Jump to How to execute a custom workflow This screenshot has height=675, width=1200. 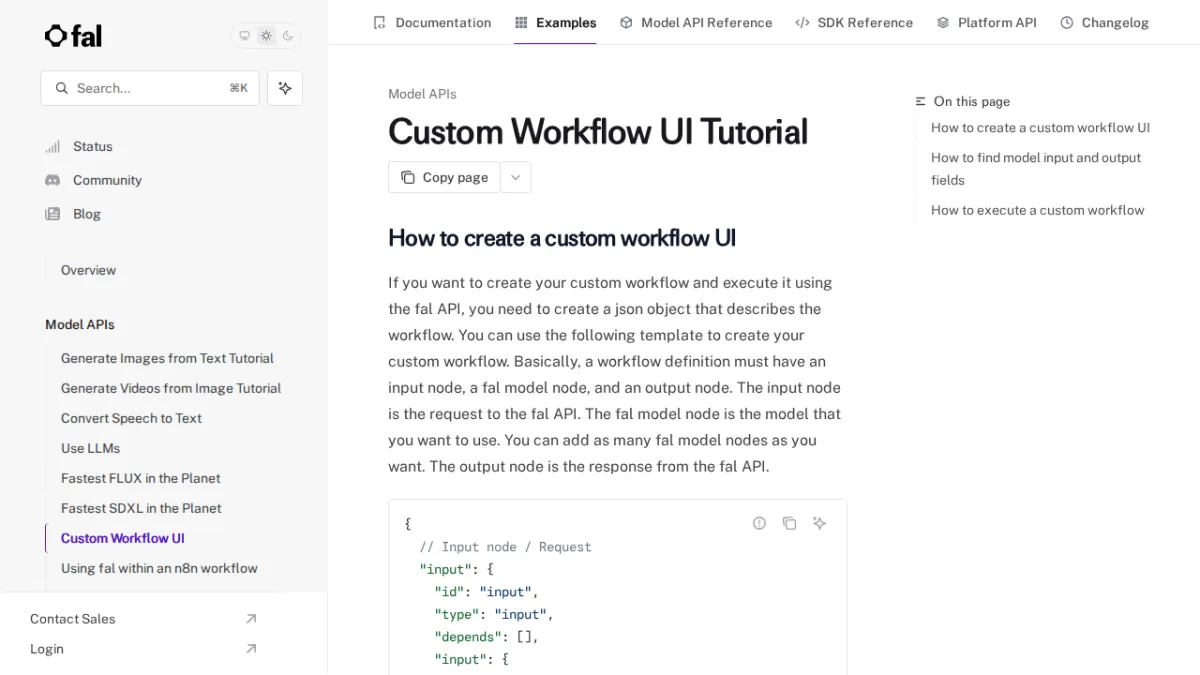1037,210
